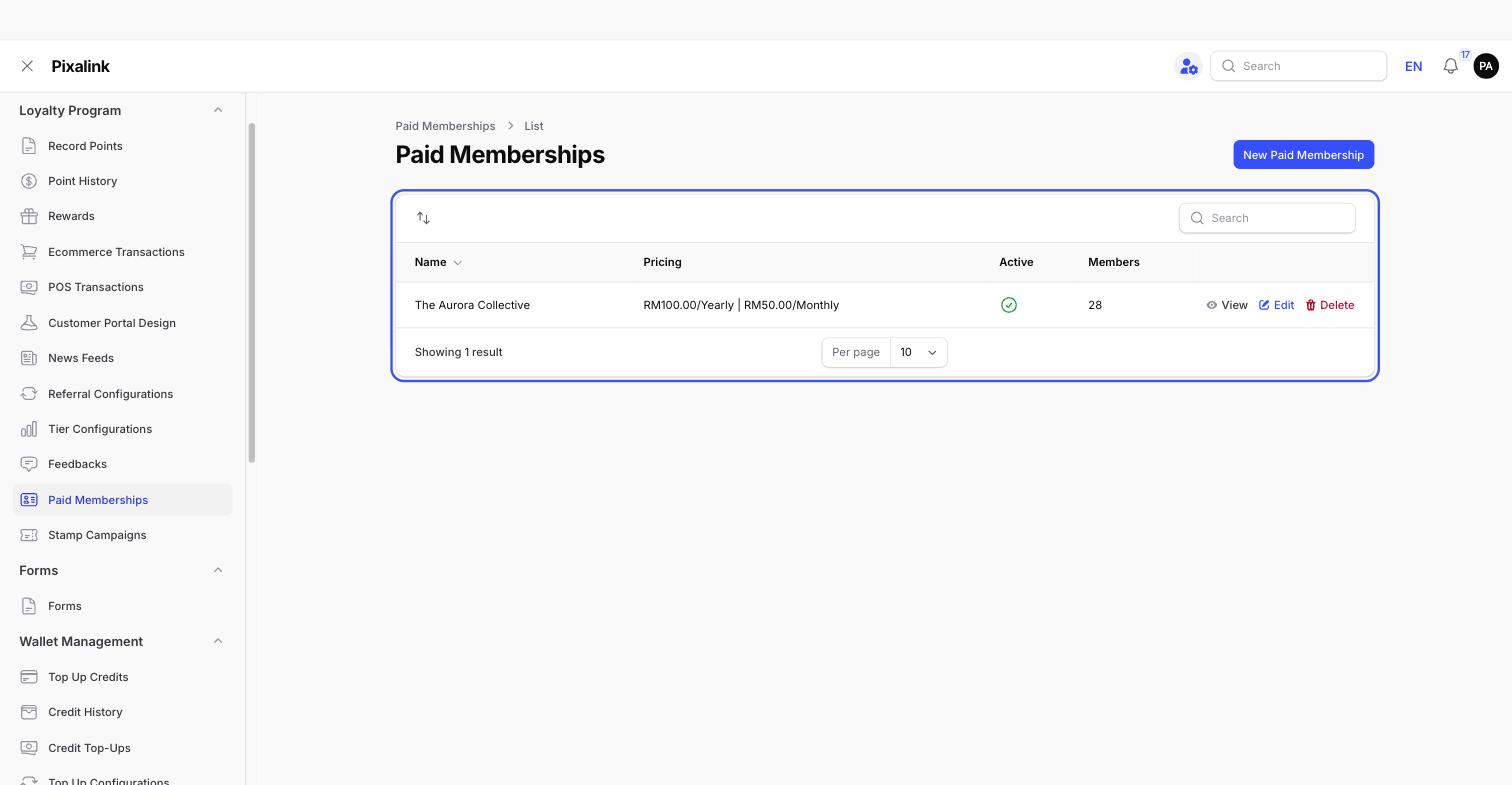The image size is (1512, 785).
Task: Click the News Feeds newspaper icon
Action: coord(29,358)
